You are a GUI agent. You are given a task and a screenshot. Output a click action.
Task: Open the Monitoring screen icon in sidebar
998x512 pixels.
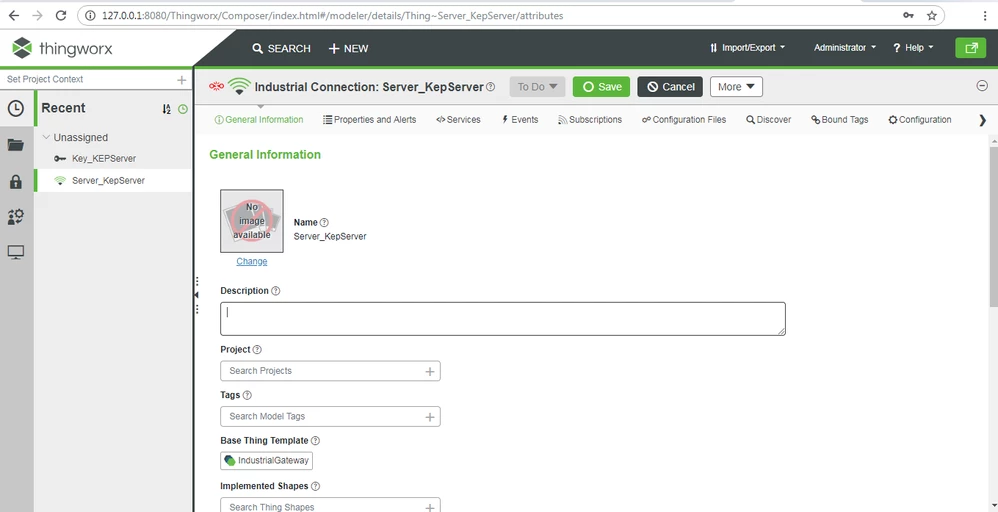point(16,253)
